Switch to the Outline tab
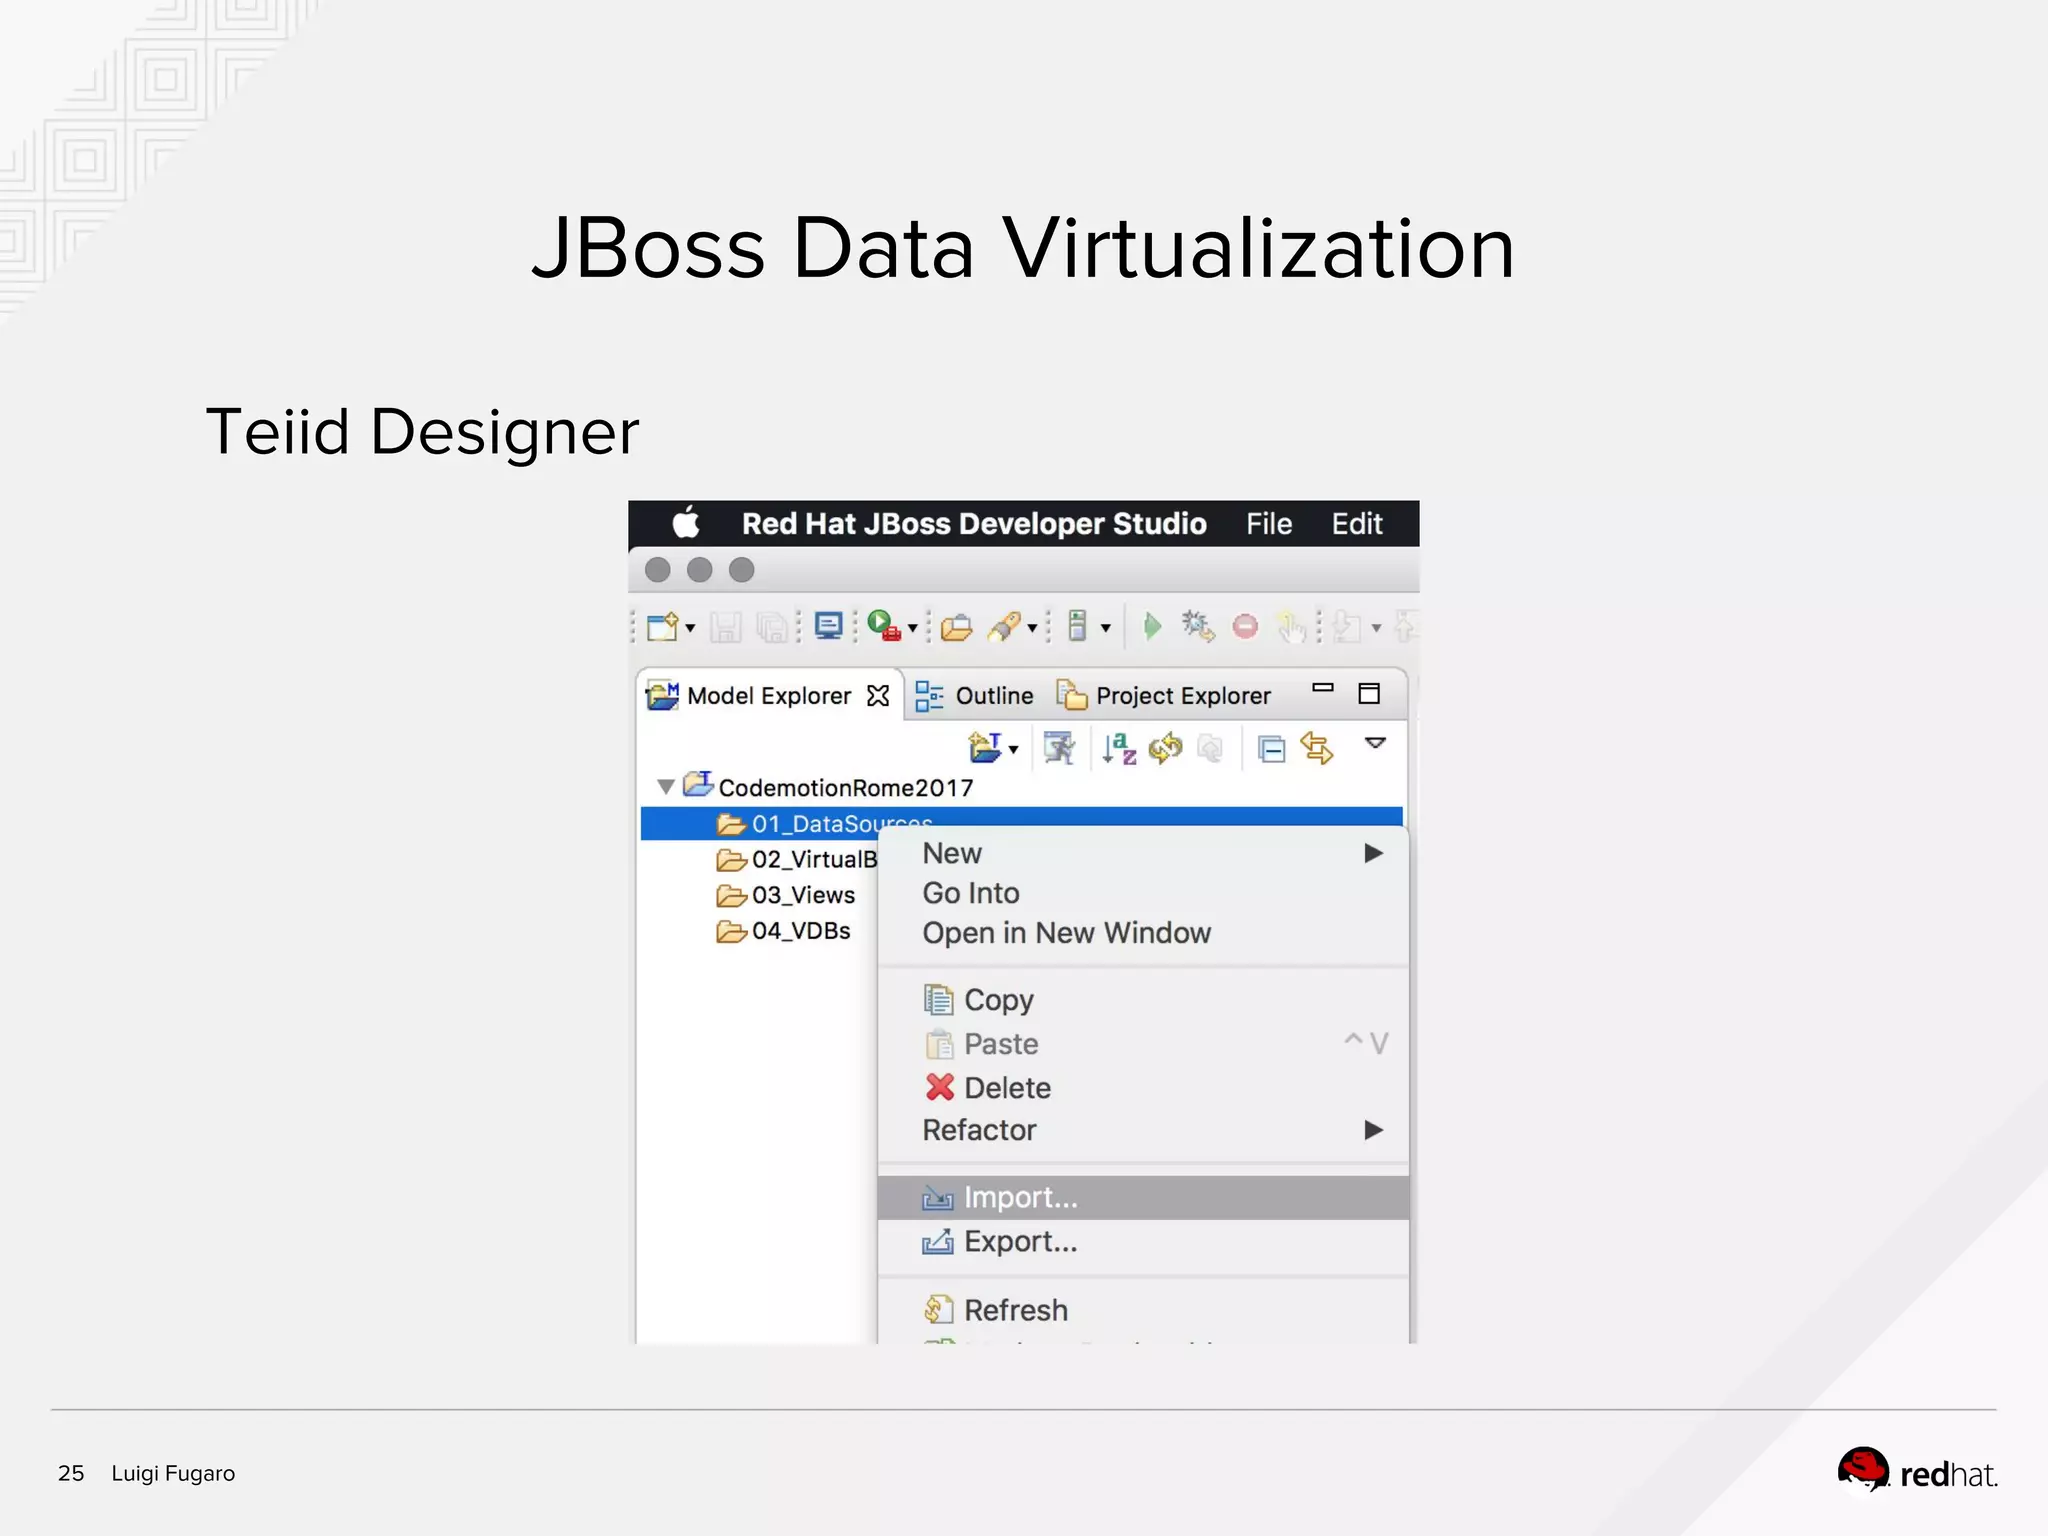The image size is (2048, 1536). 975,695
